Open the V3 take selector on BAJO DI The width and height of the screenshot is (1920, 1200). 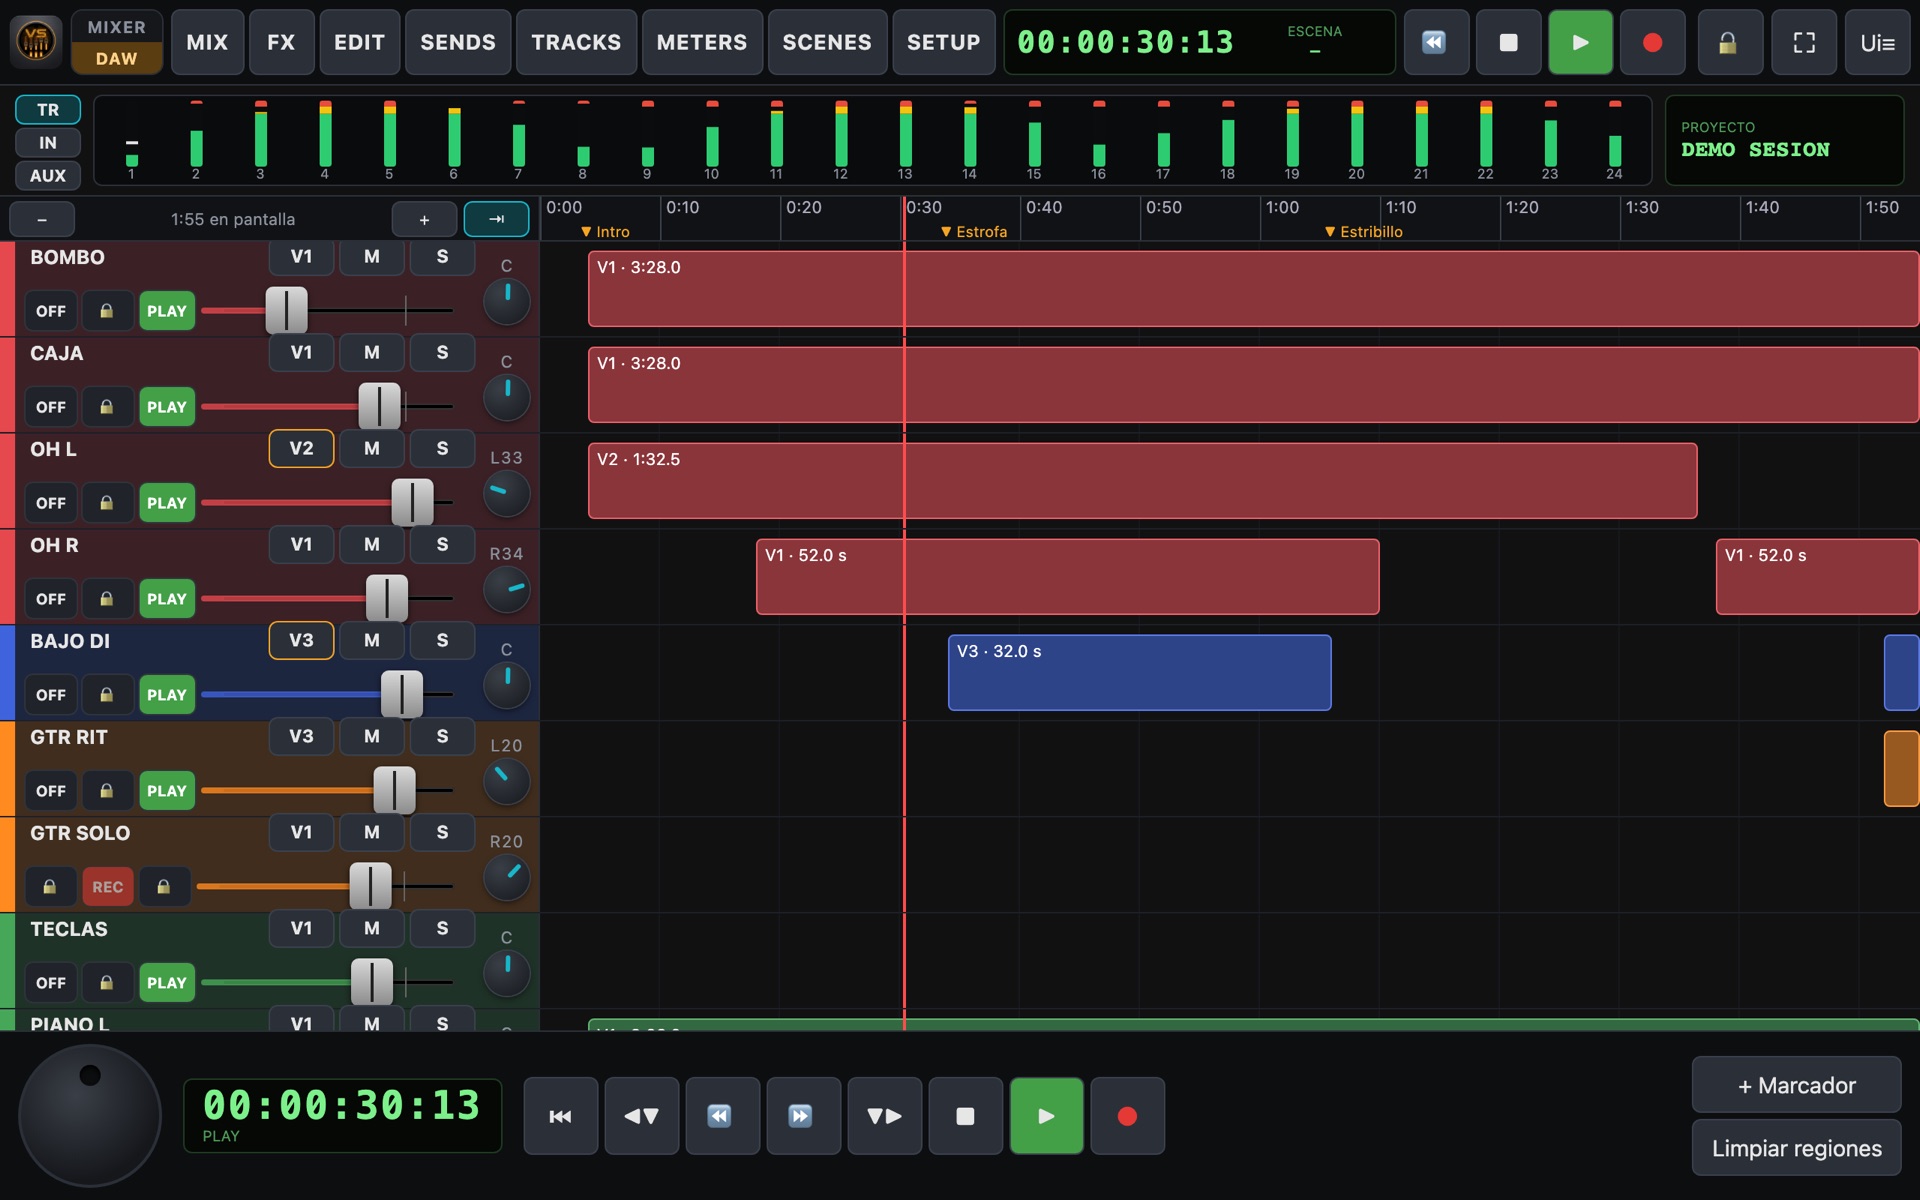(301, 641)
